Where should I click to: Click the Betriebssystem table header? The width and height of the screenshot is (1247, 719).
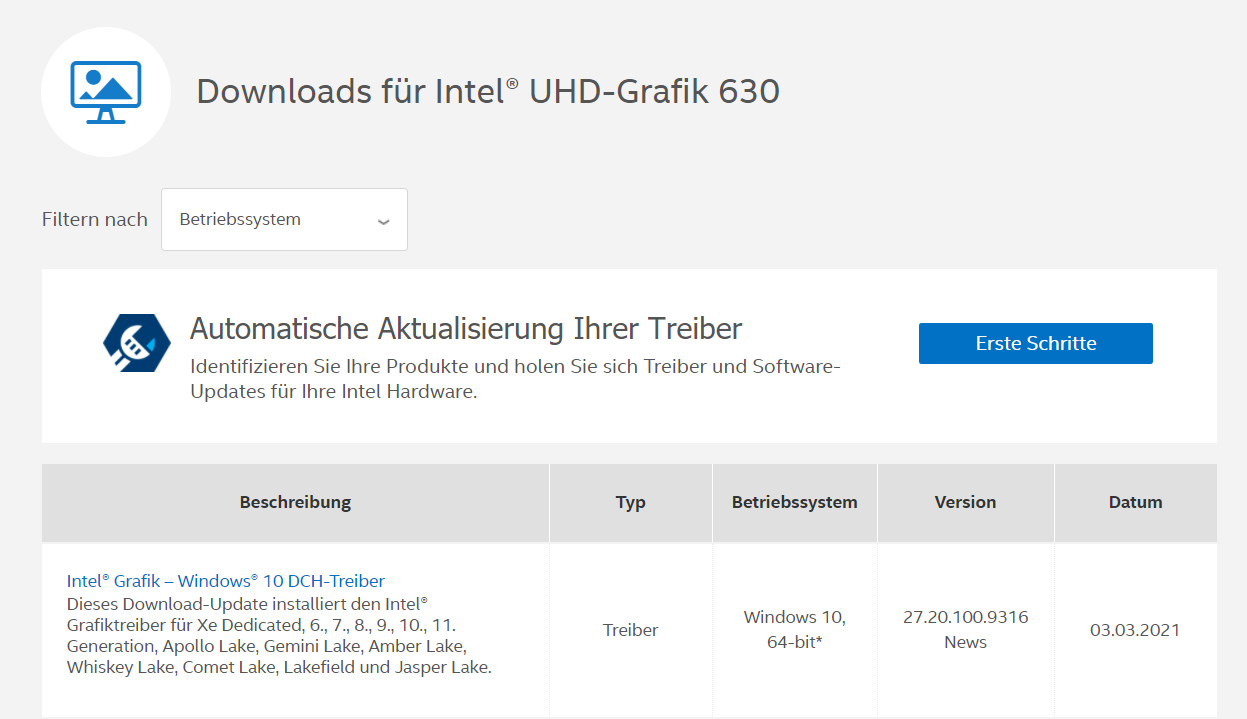coord(794,502)
